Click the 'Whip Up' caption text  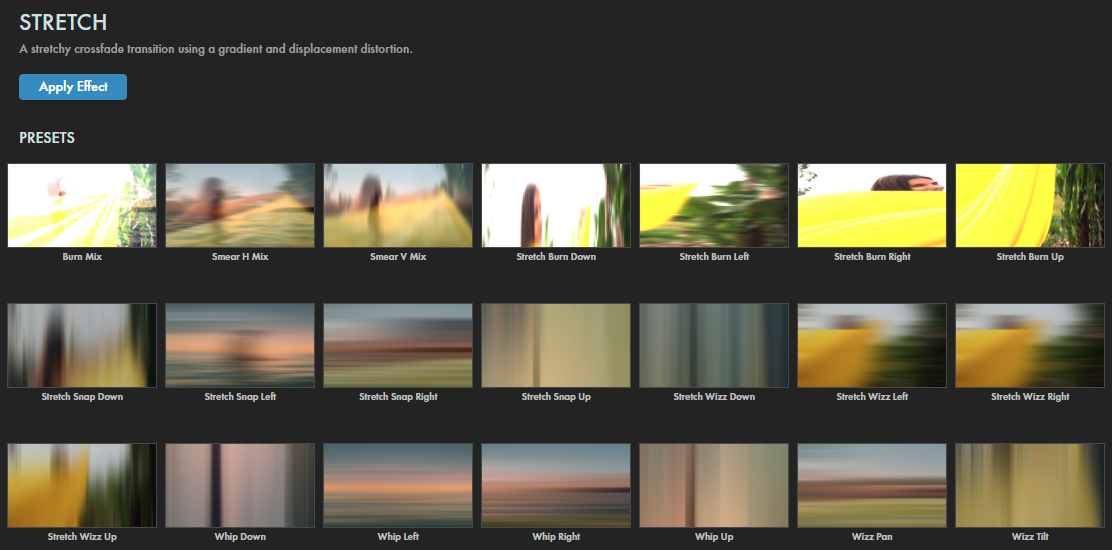[714, 537]
